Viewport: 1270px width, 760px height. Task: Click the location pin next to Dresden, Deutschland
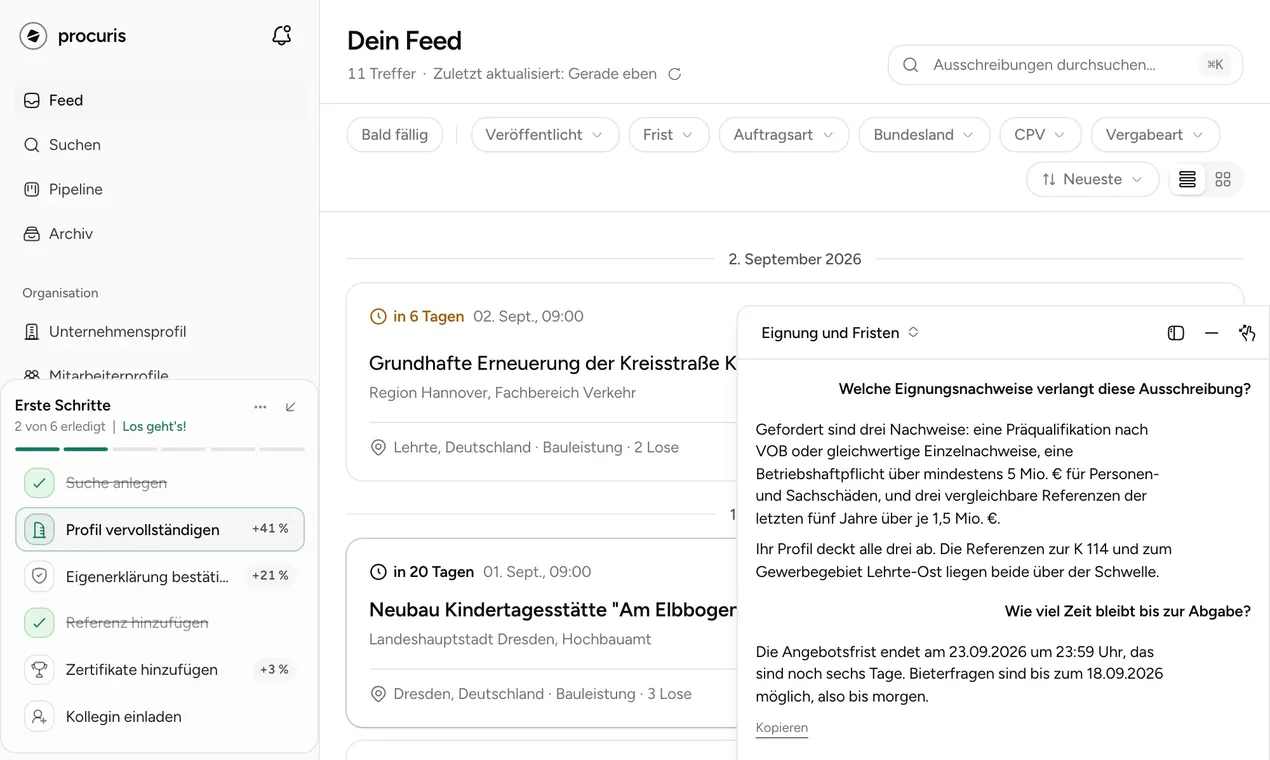378,694
